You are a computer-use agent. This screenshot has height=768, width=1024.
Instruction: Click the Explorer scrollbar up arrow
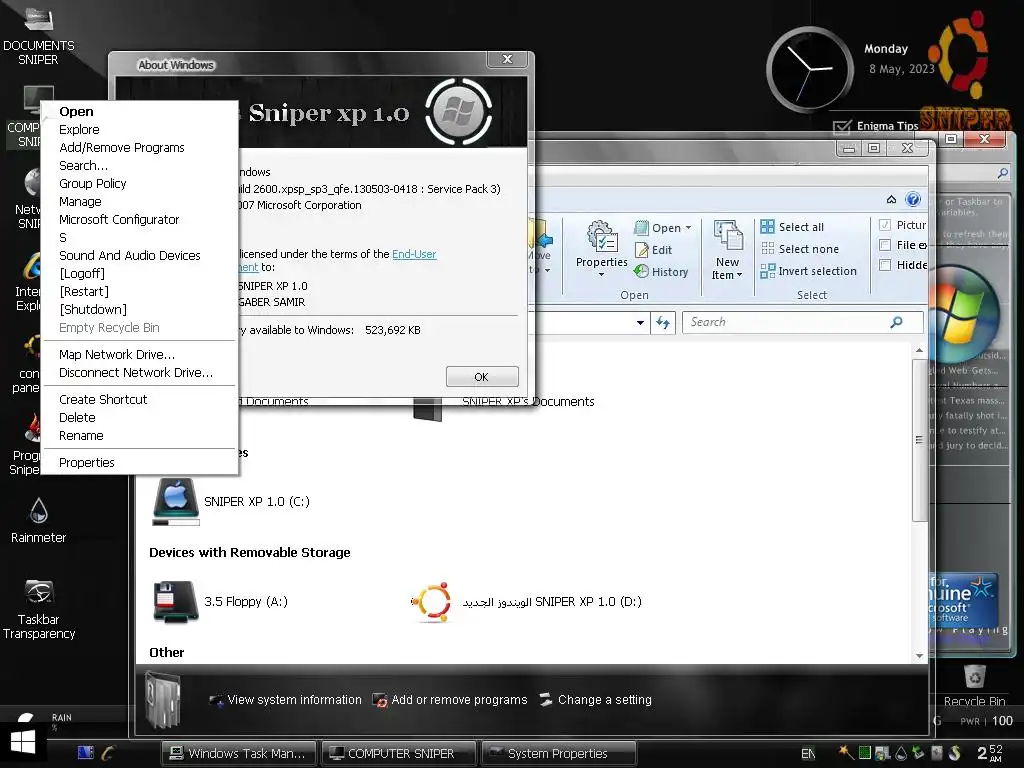(919, 351)
